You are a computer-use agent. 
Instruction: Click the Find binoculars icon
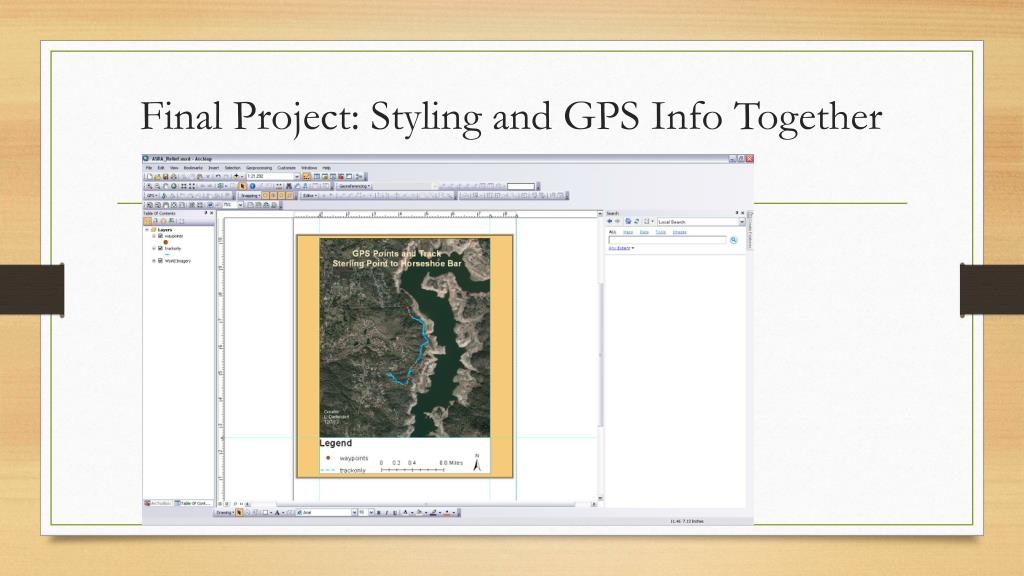[289, 186]
